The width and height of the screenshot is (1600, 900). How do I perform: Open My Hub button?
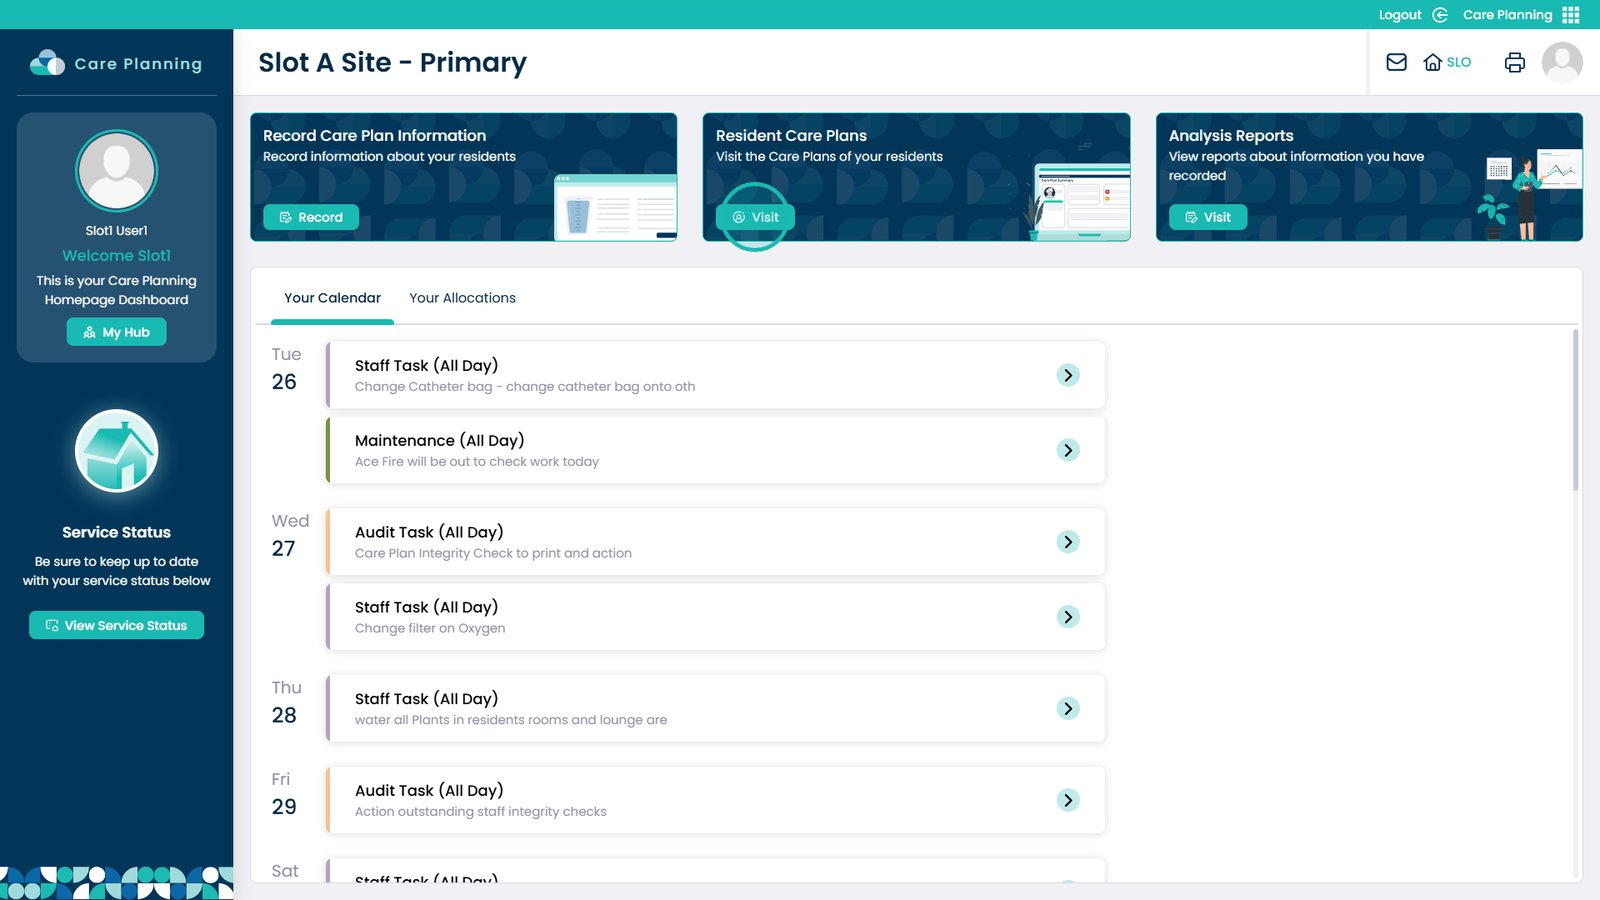click(x=116, y=332)
